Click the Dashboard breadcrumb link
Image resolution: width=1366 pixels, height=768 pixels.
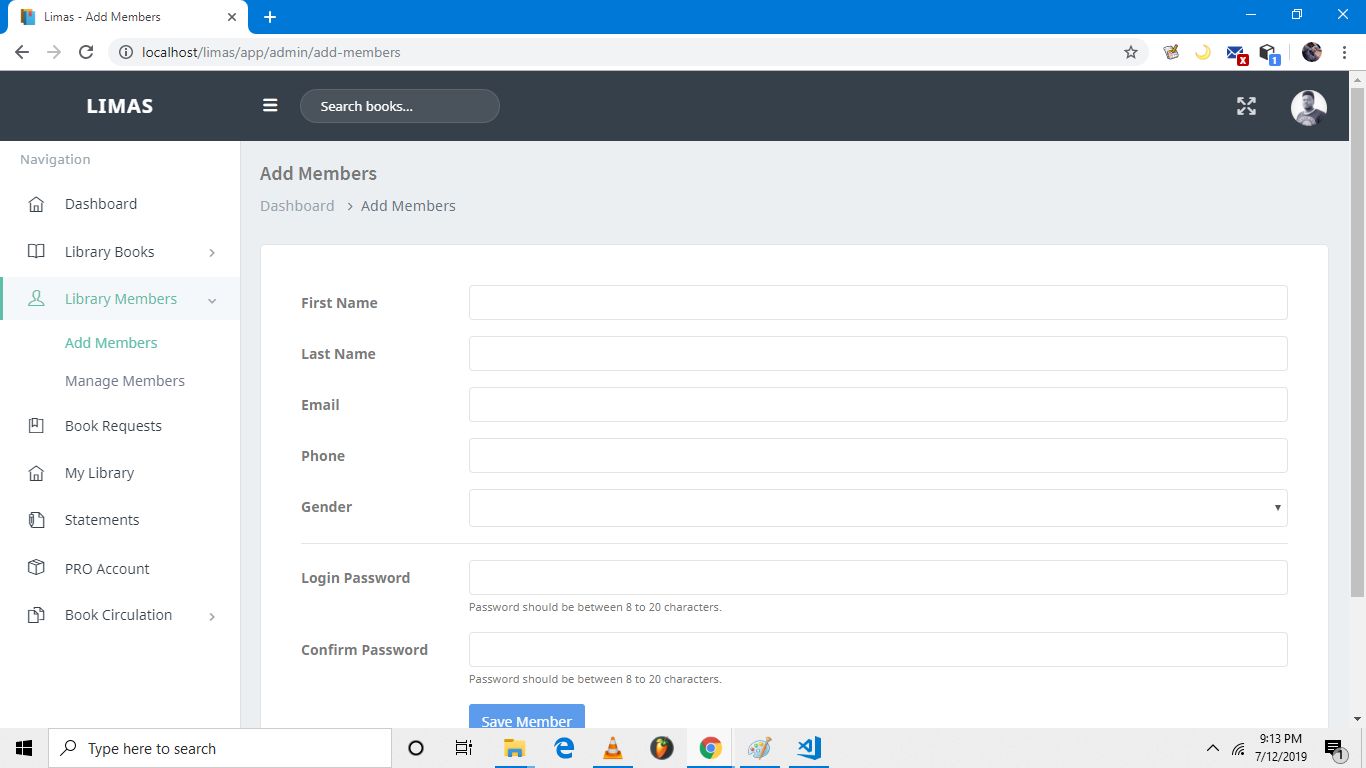point(297,206)
